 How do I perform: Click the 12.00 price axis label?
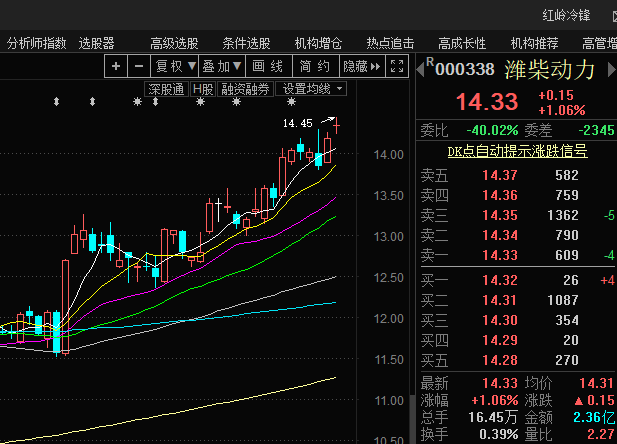pos(389,318)
